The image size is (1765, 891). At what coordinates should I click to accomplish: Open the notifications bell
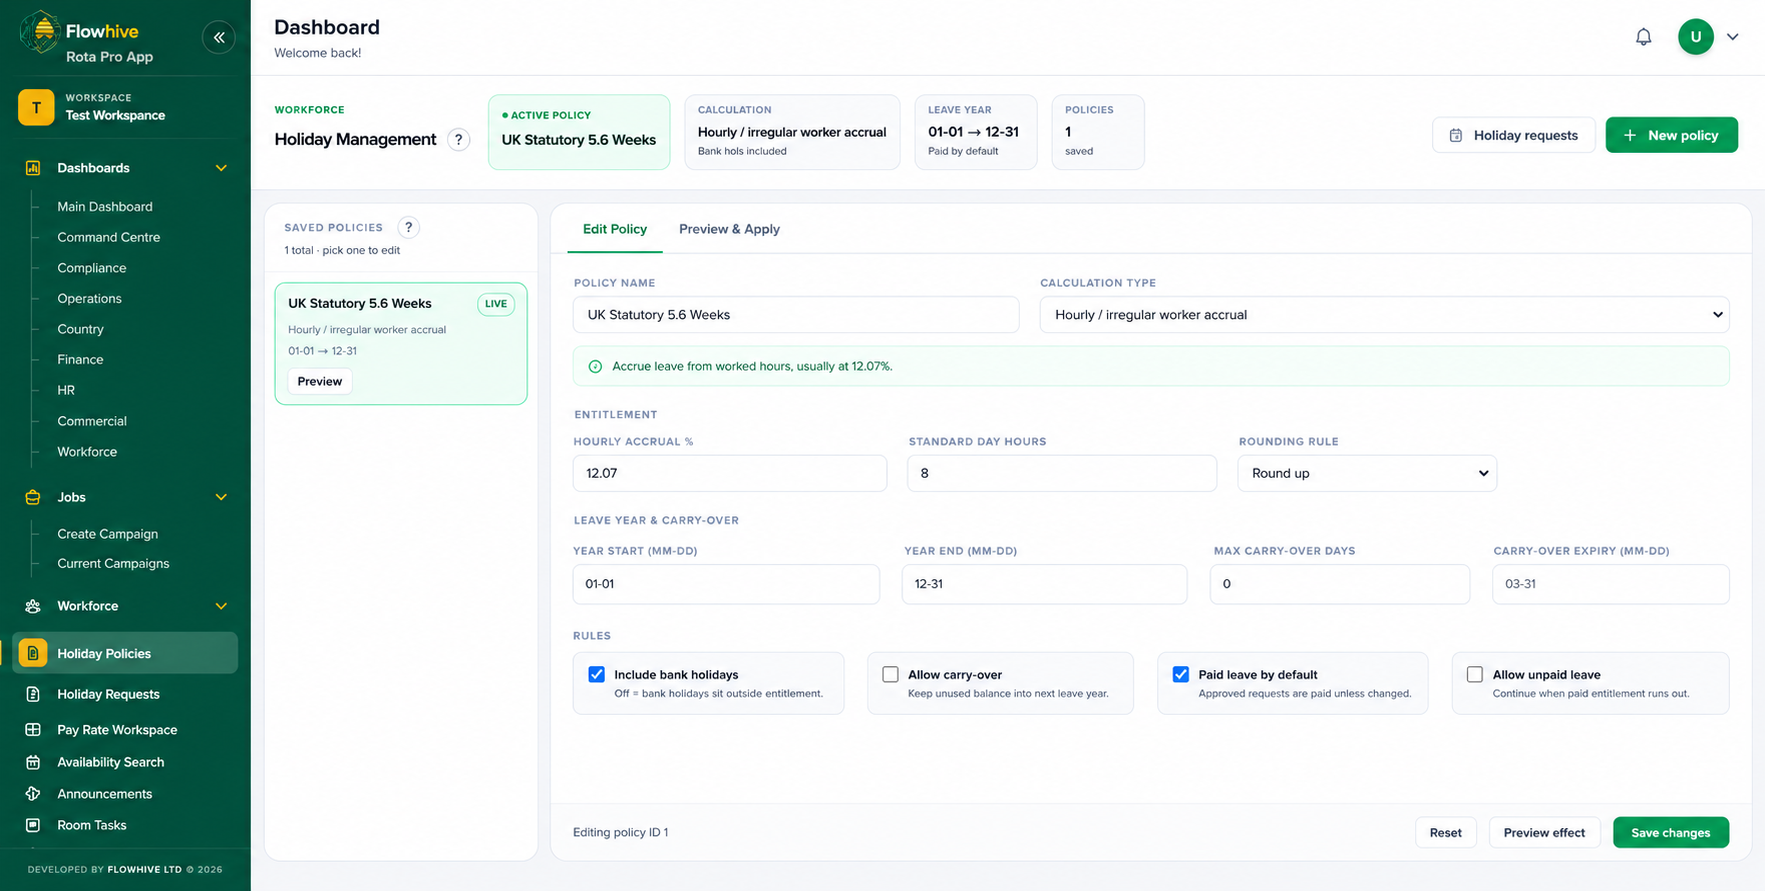1643,37
